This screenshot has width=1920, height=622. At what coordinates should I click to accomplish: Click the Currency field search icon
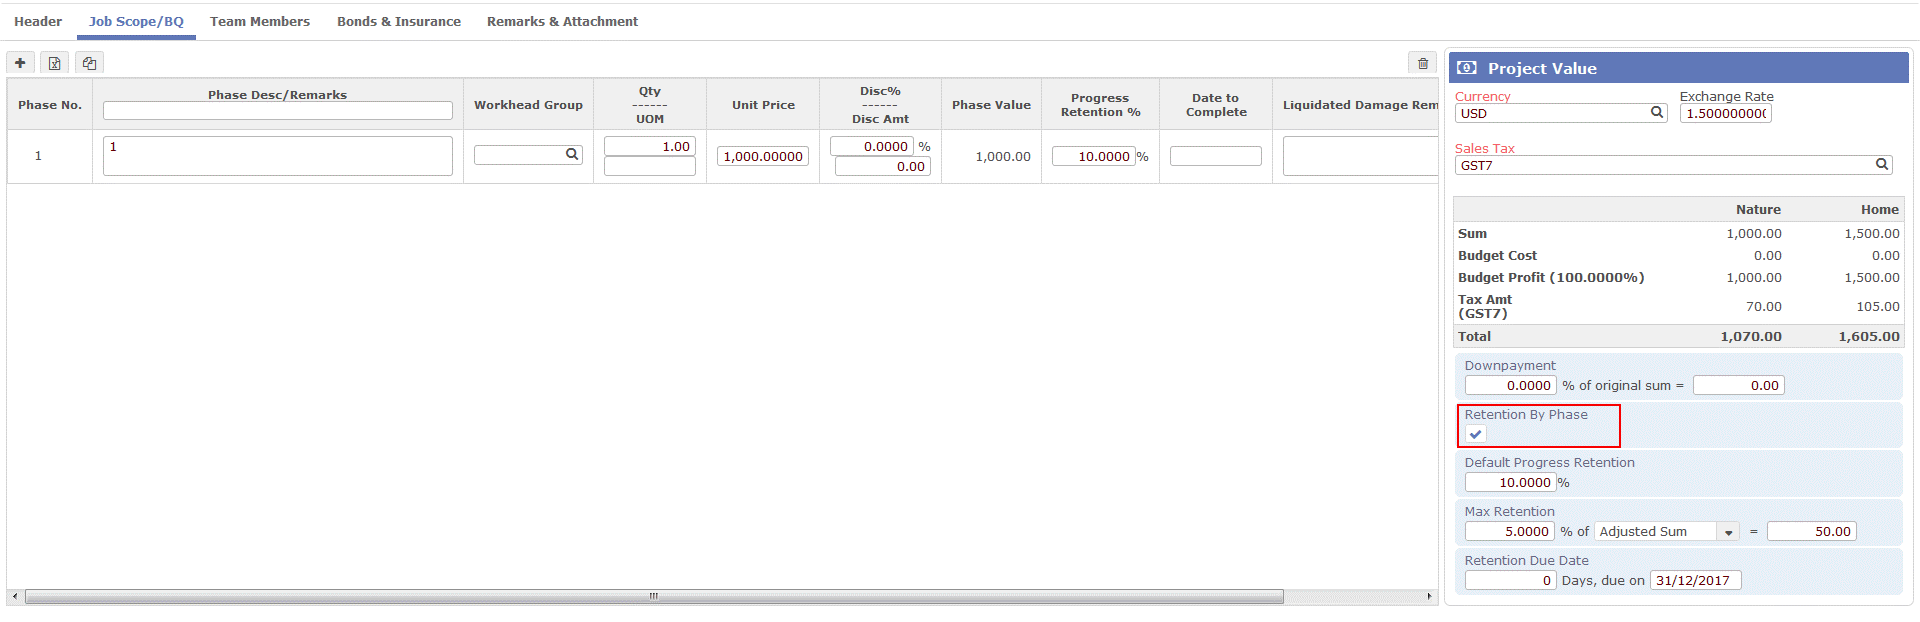coord(1657,113)
